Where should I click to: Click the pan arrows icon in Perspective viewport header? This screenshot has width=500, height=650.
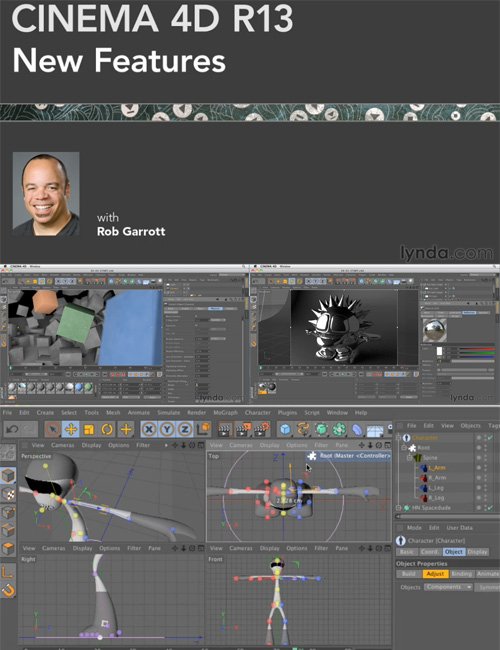point(175,445)
